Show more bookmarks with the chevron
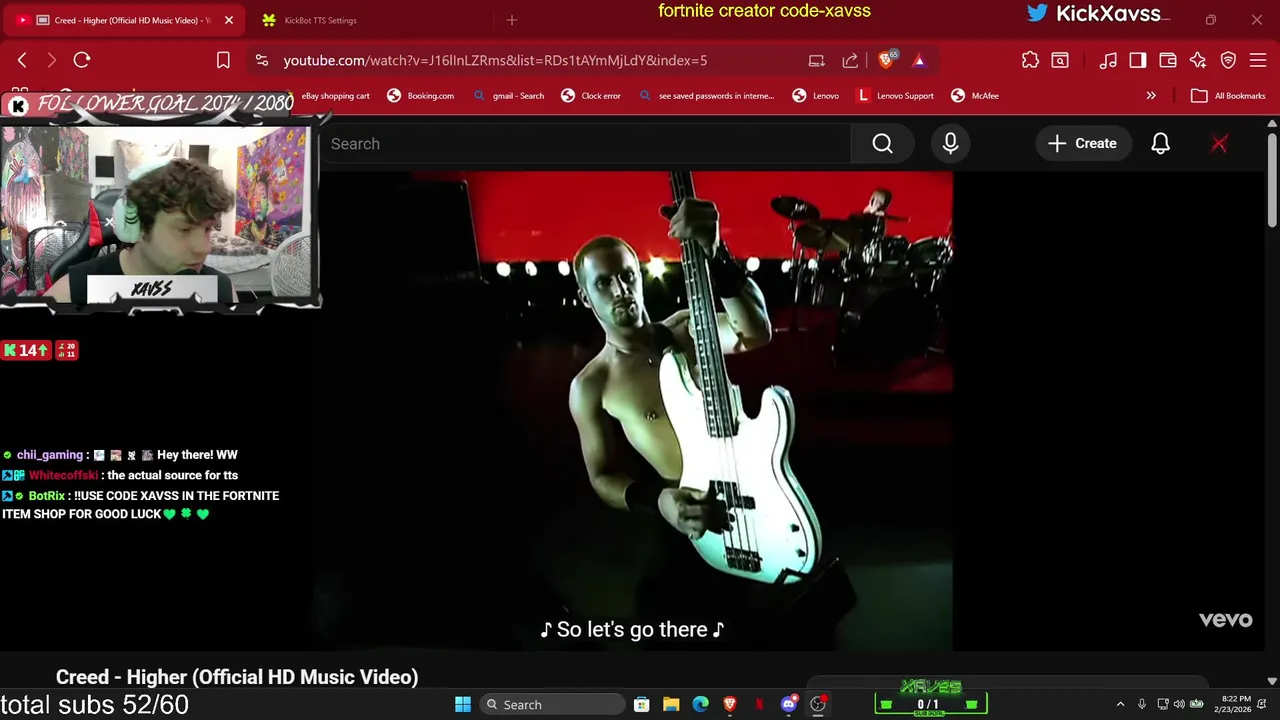Viewport: 1280px width, 720px height. 1151,96
